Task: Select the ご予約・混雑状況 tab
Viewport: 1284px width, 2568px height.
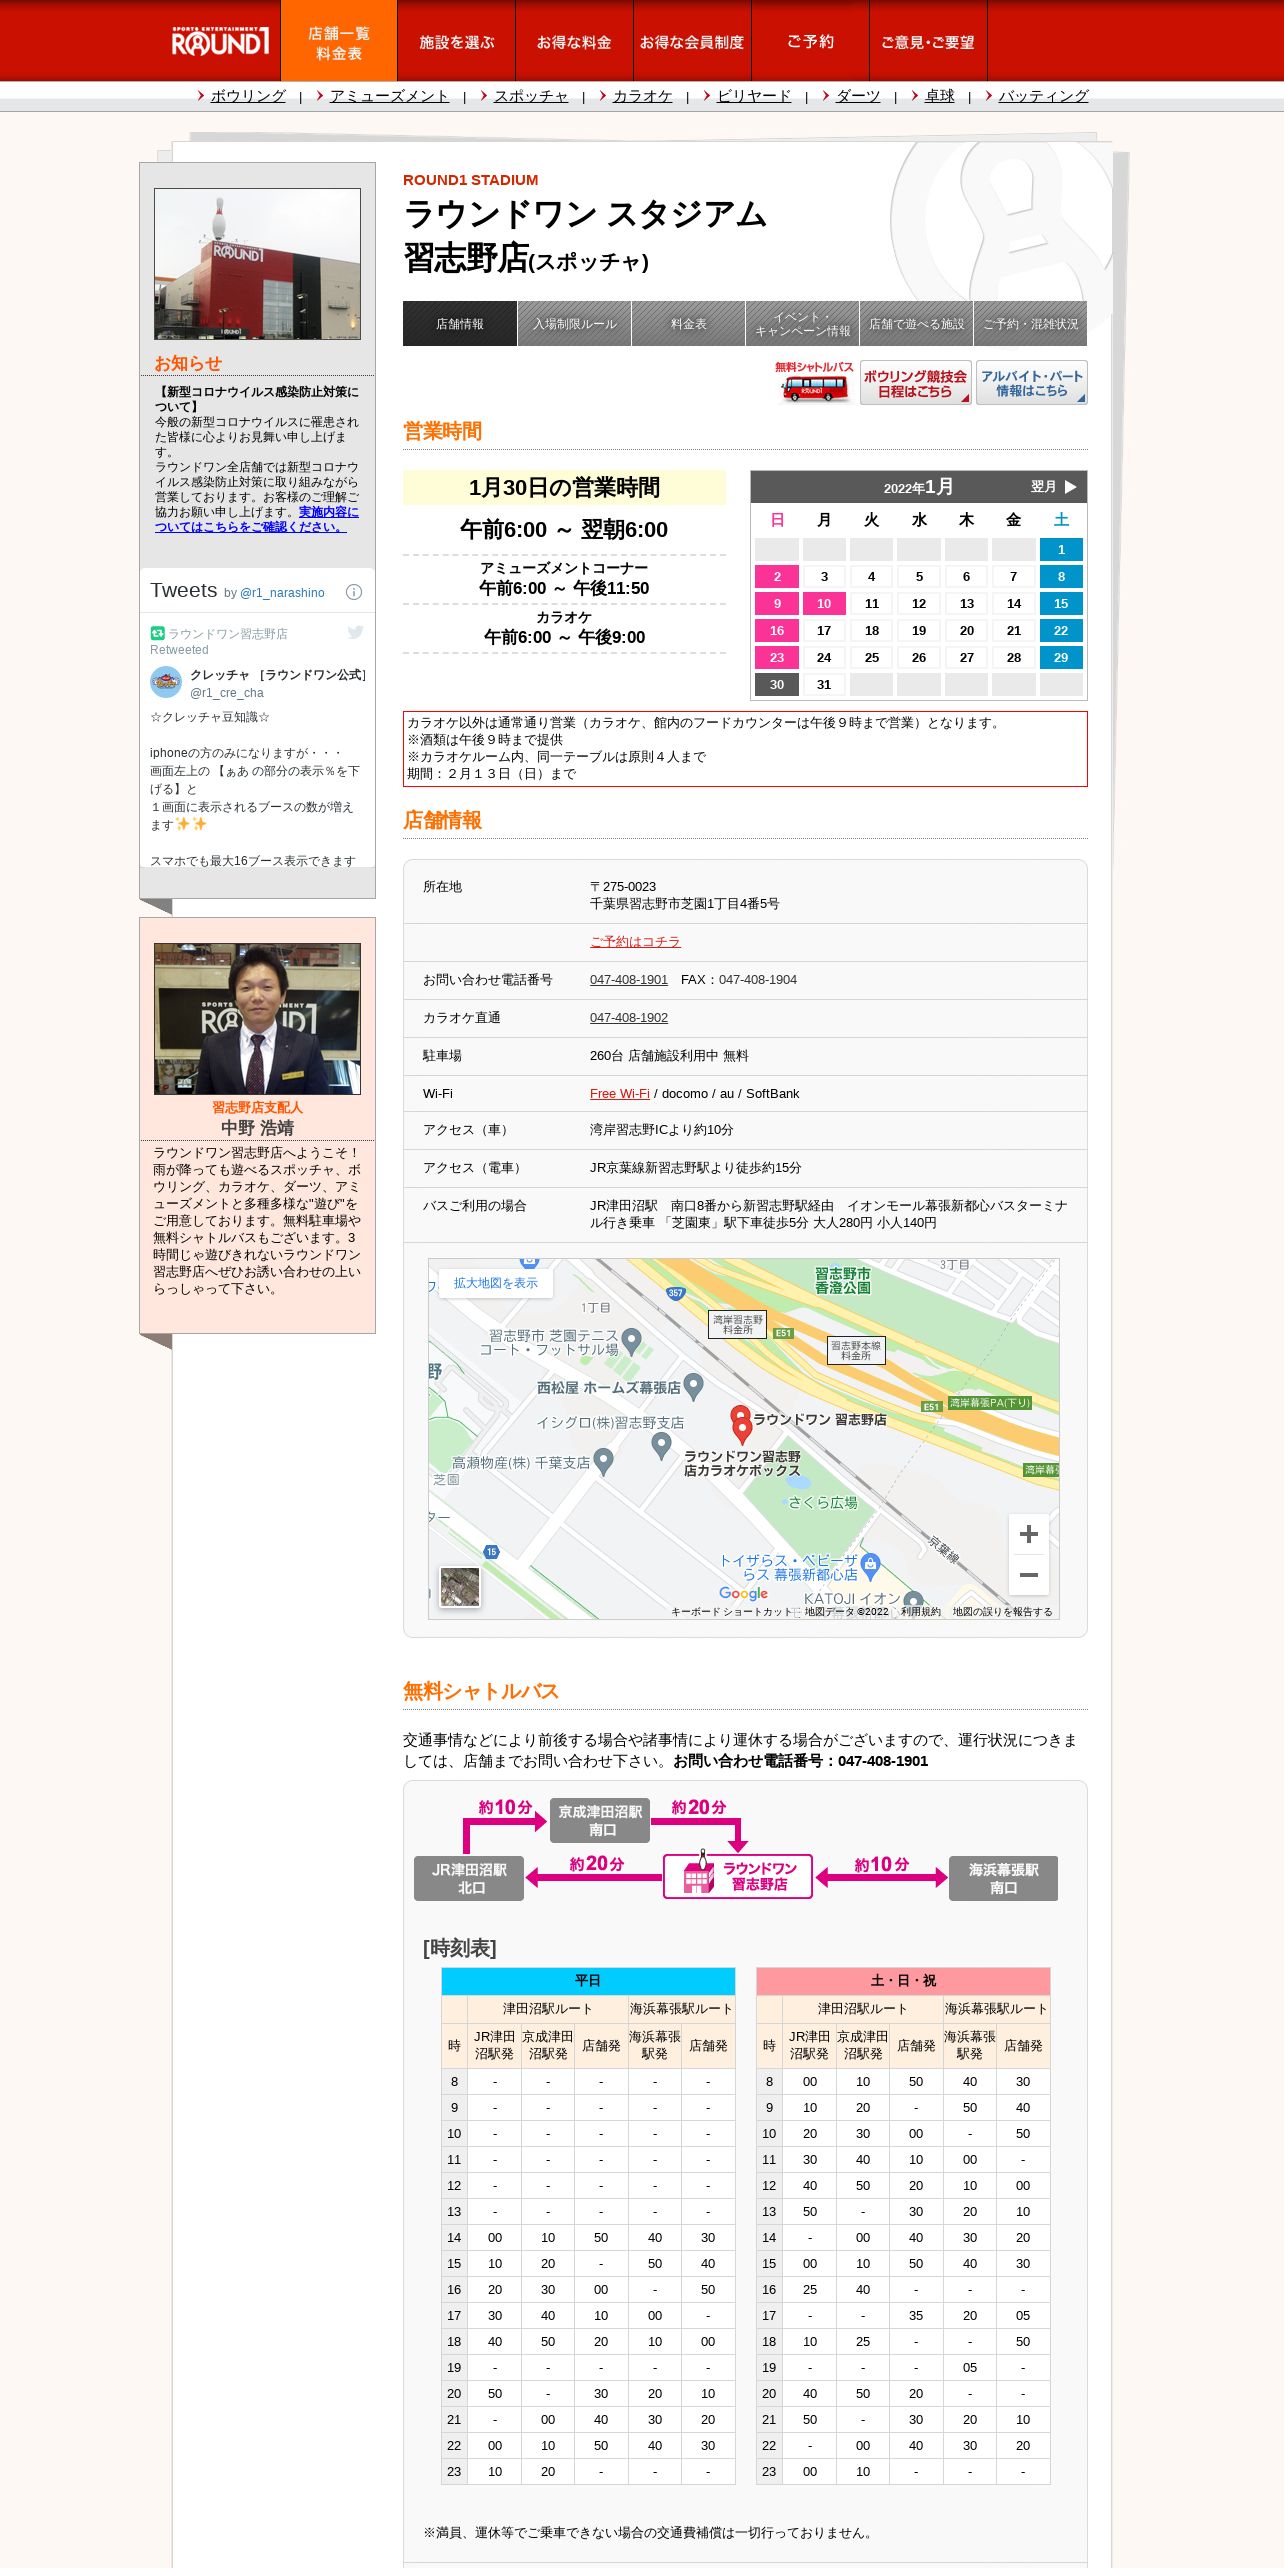Action: [x=1030, y=324]
